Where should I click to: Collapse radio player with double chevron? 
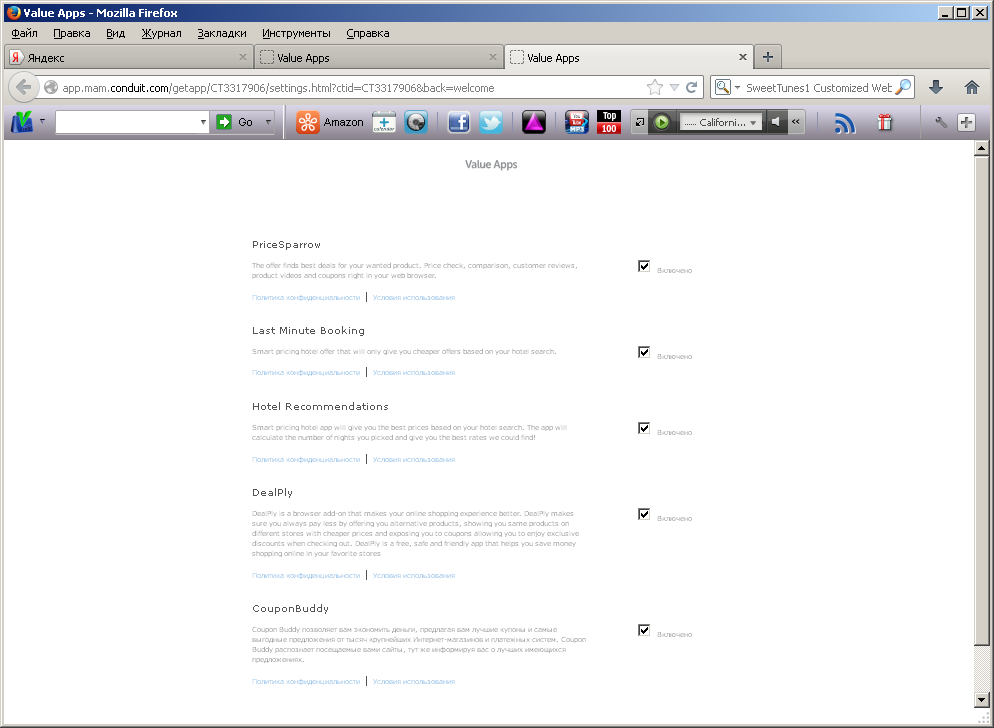pos(796,122)
